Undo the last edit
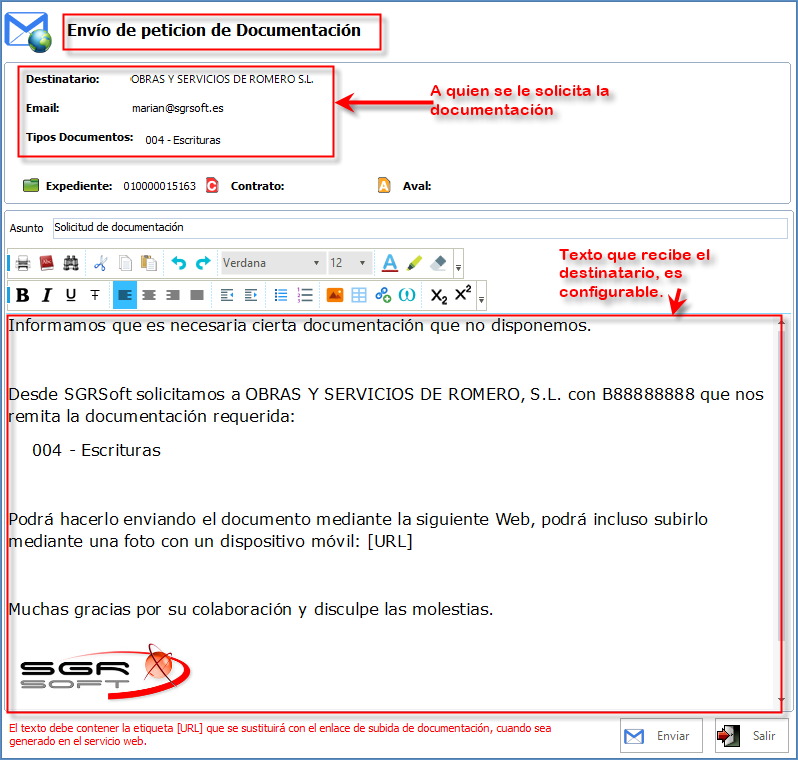Screen dimensions: 798x760 coord(179,263)
